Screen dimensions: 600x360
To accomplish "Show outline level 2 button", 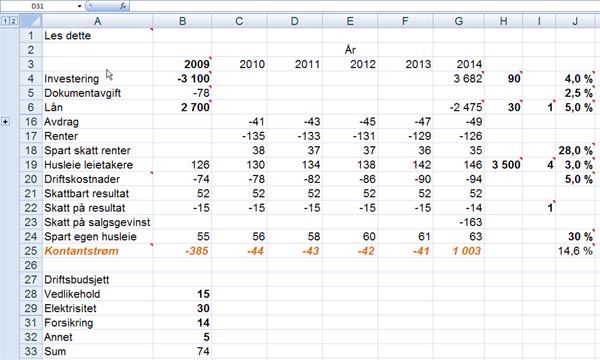I will pyautogui.click(x=13, y=21).
